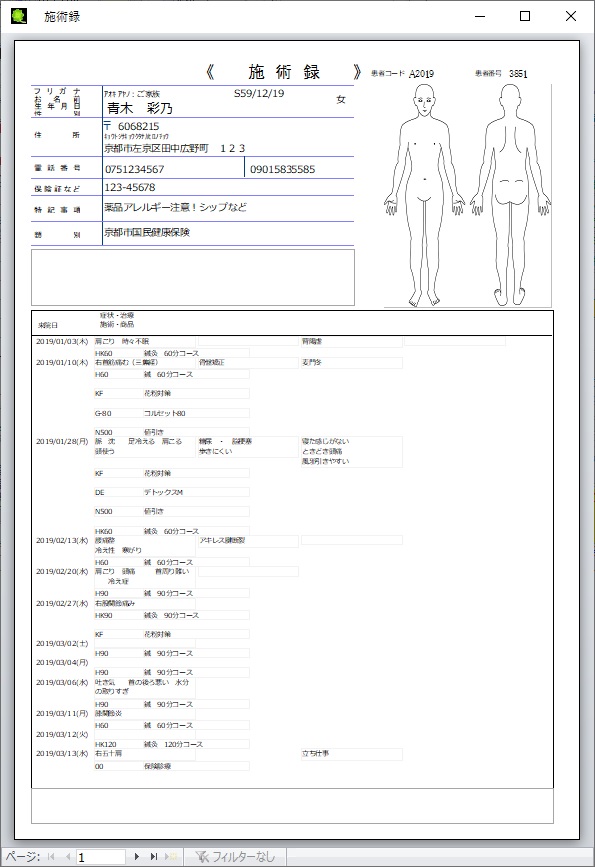Select patient name 青木 彩乃
The height and width of the screenshot is (867, 595).
(140, 108)
